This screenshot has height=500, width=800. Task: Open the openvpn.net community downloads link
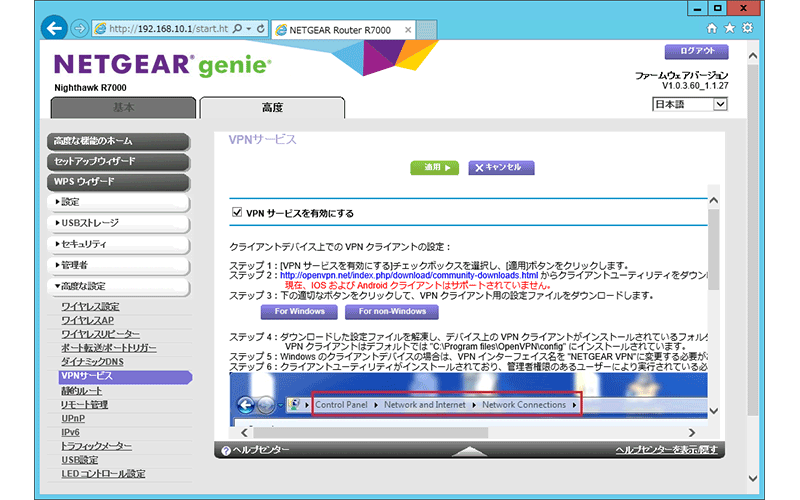click(x=409, y=275)
